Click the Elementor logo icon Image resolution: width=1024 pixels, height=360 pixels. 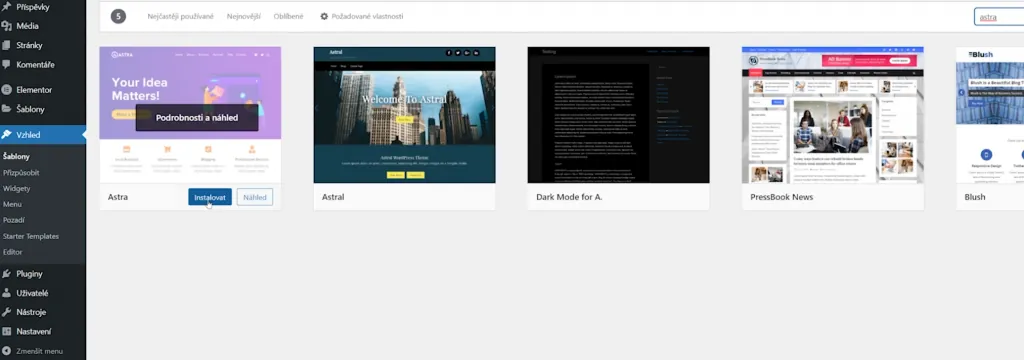(7, 90)
